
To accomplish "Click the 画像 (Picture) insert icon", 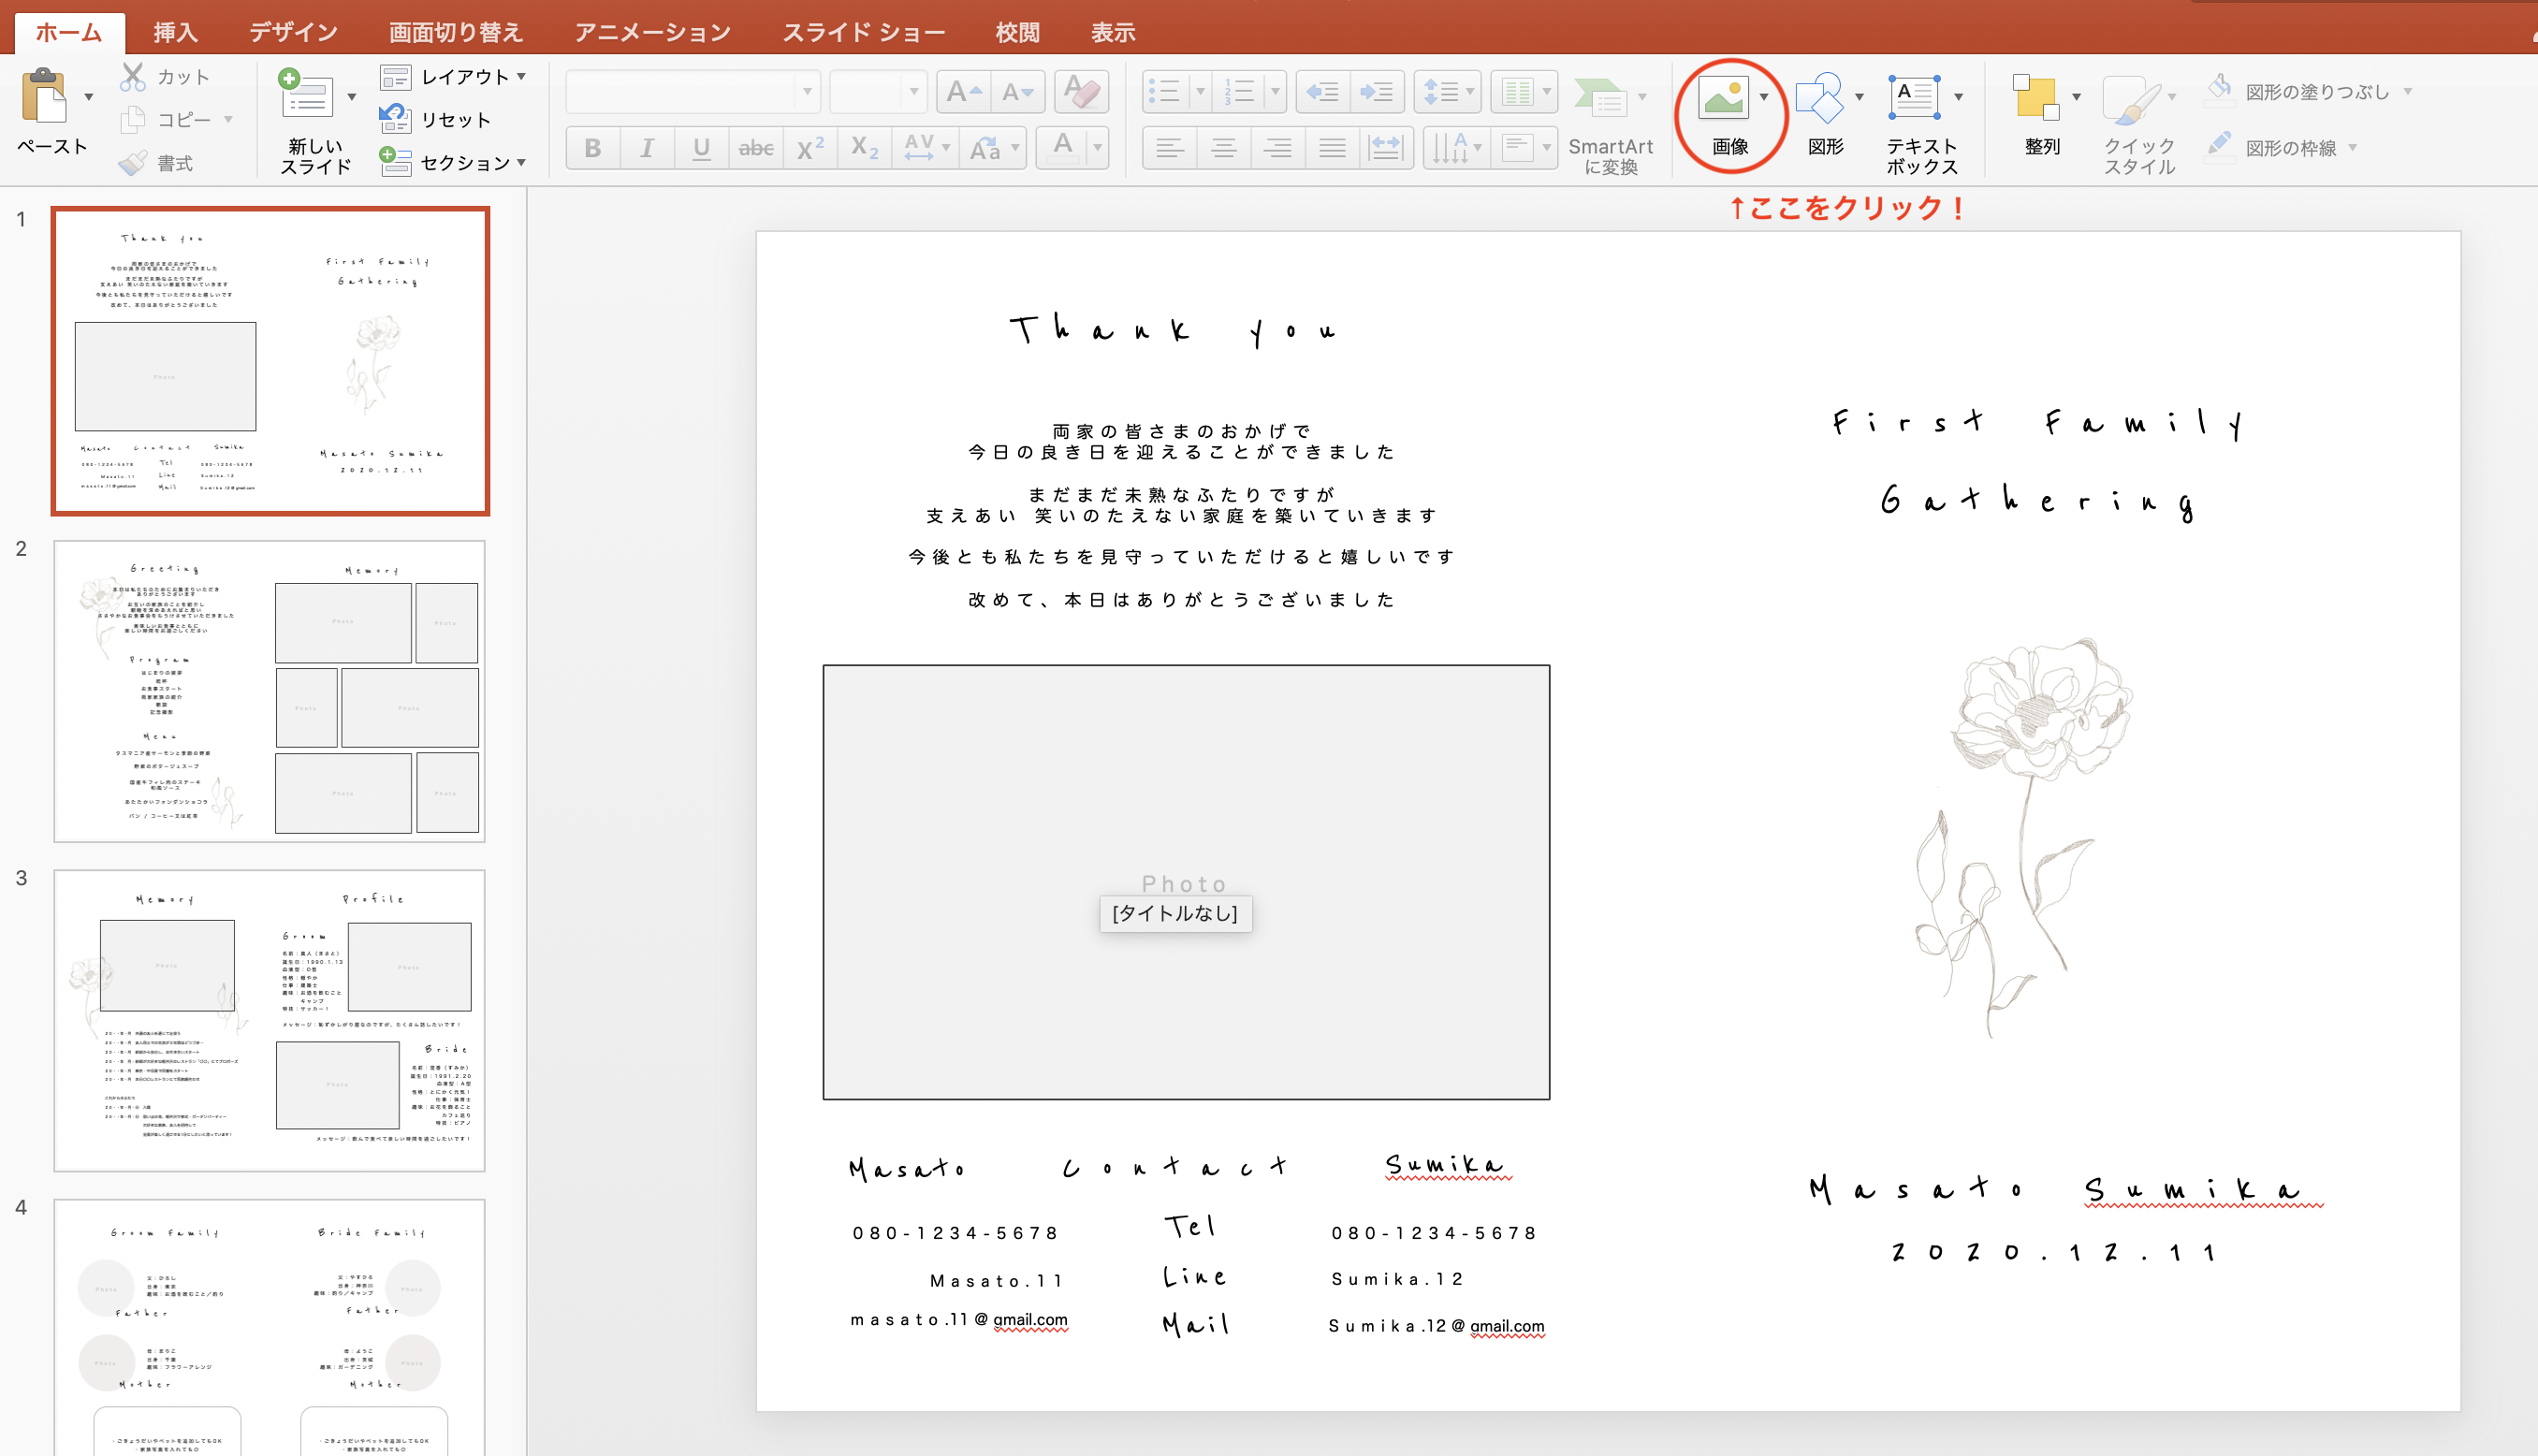I will click(x=1723, y=98).
